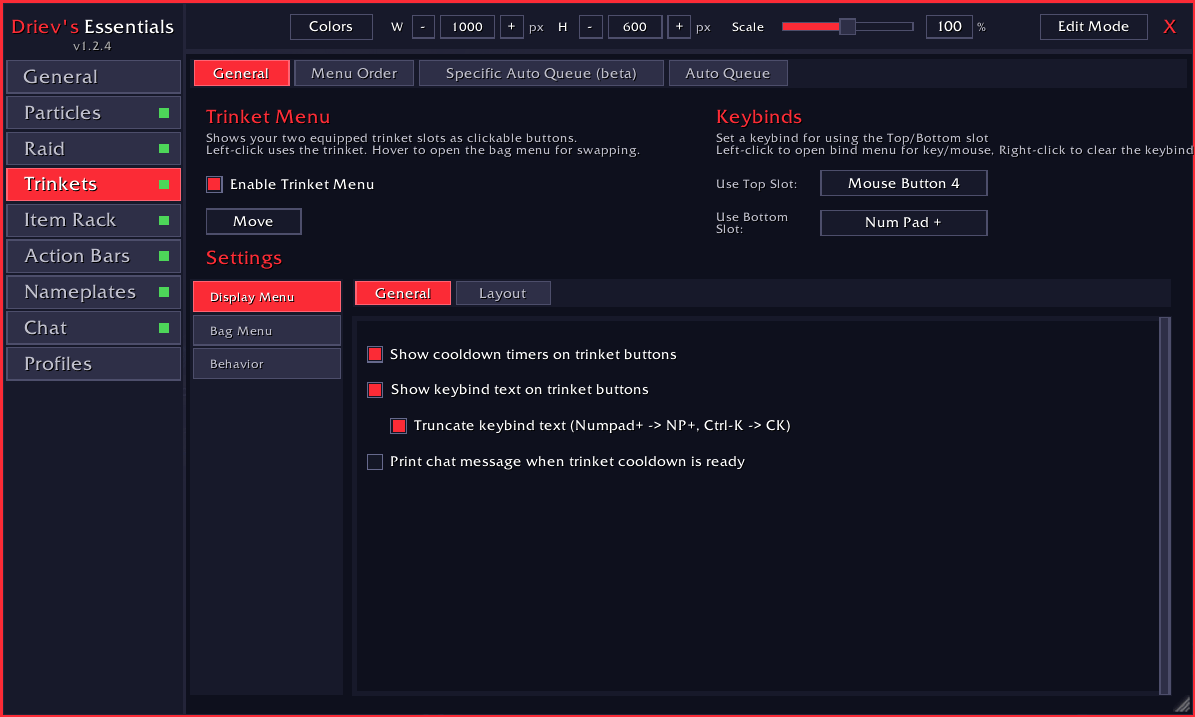Open the Profiles sidebar category
The height and width of the screenshot is (717, 1195).
(93, 363)
